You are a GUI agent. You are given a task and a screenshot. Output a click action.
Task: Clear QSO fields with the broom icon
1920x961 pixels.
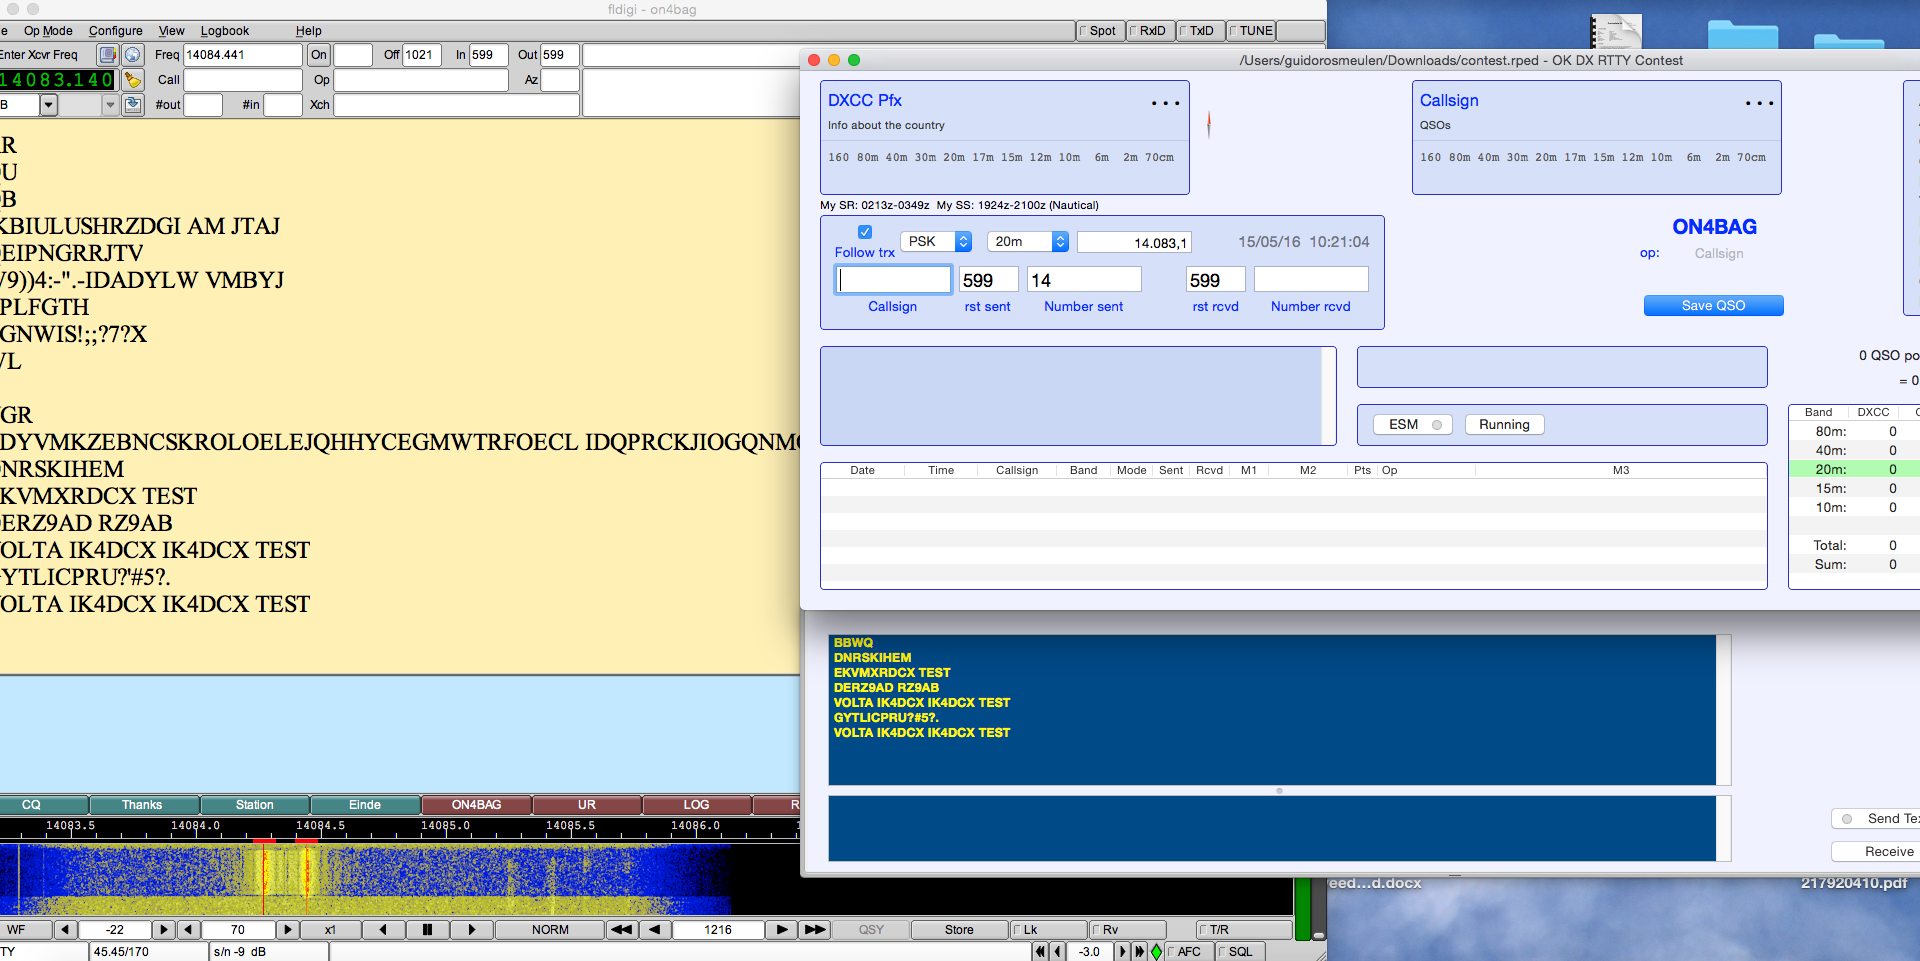(133, 80)
